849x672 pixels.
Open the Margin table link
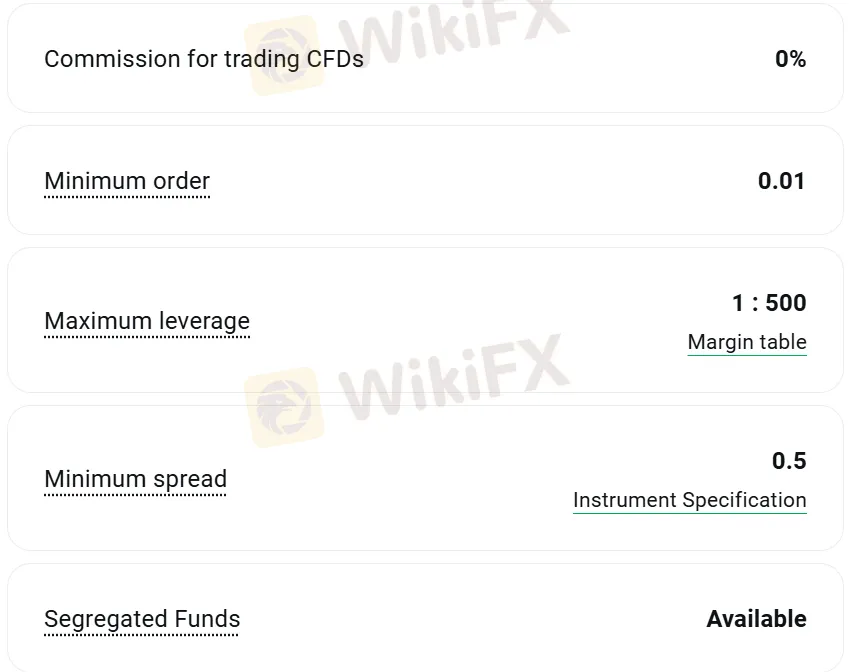pos(747,342)
